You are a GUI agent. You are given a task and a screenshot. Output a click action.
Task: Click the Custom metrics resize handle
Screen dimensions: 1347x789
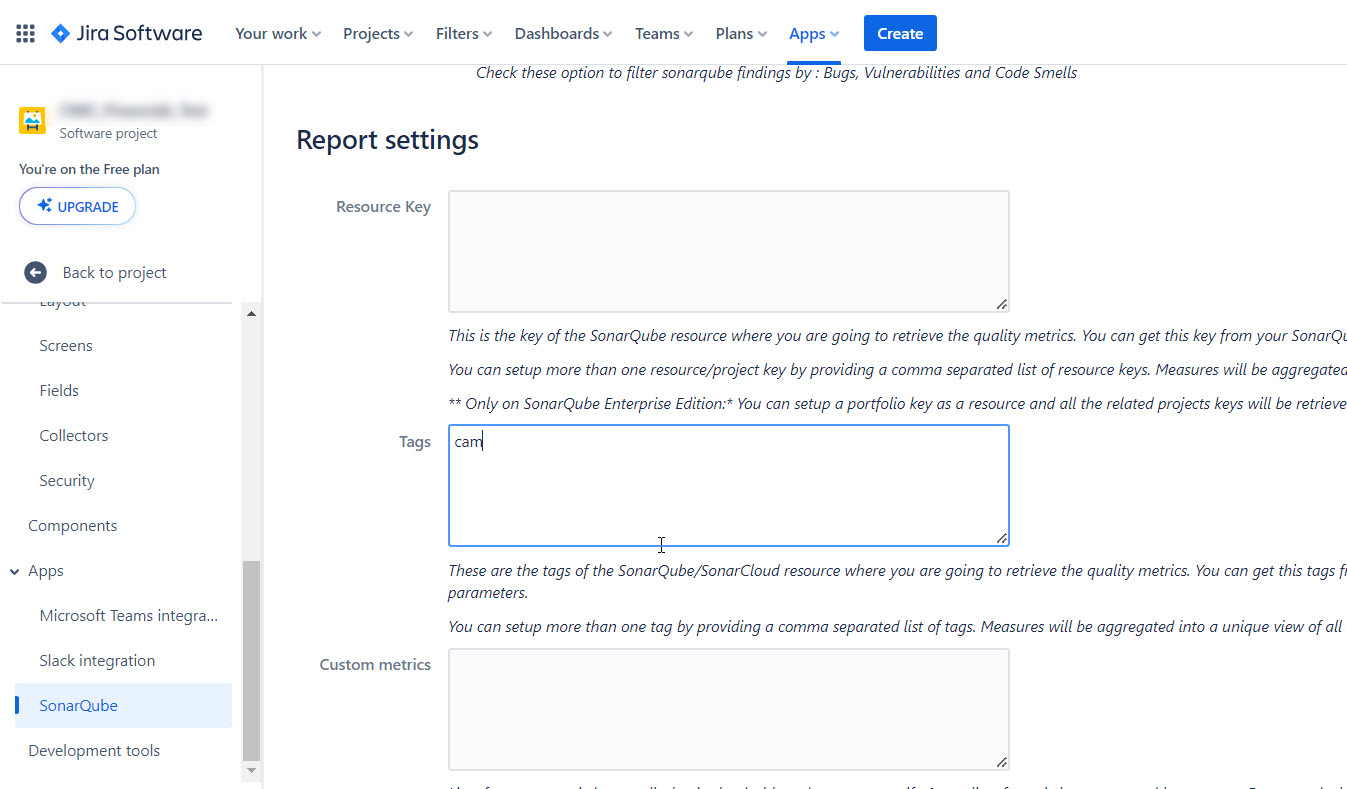(1001, 762)
